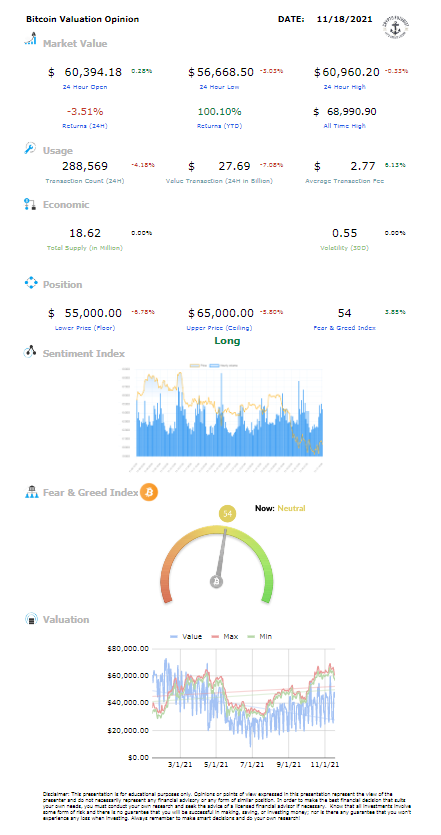Click the Usage wrench icon
Viewport: 441px width, 835px height.
[30, 148]
